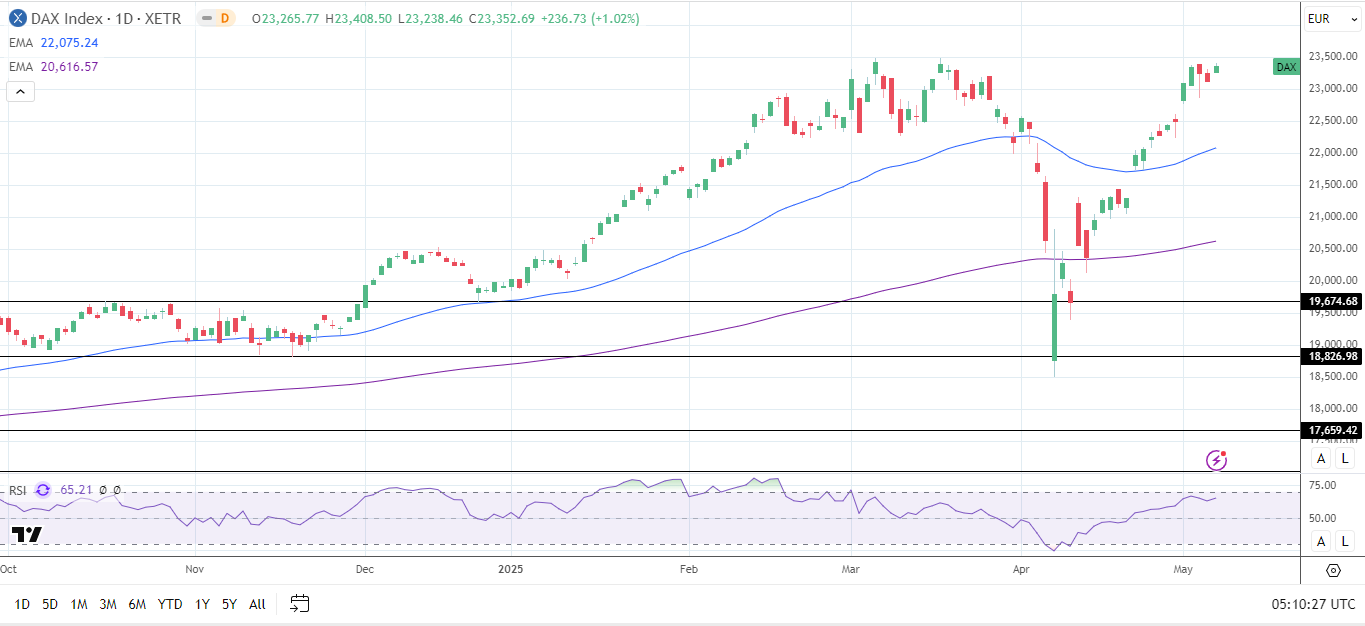Select the 1Y time range
Viewport: 1365px width, 626px height.
202,604
